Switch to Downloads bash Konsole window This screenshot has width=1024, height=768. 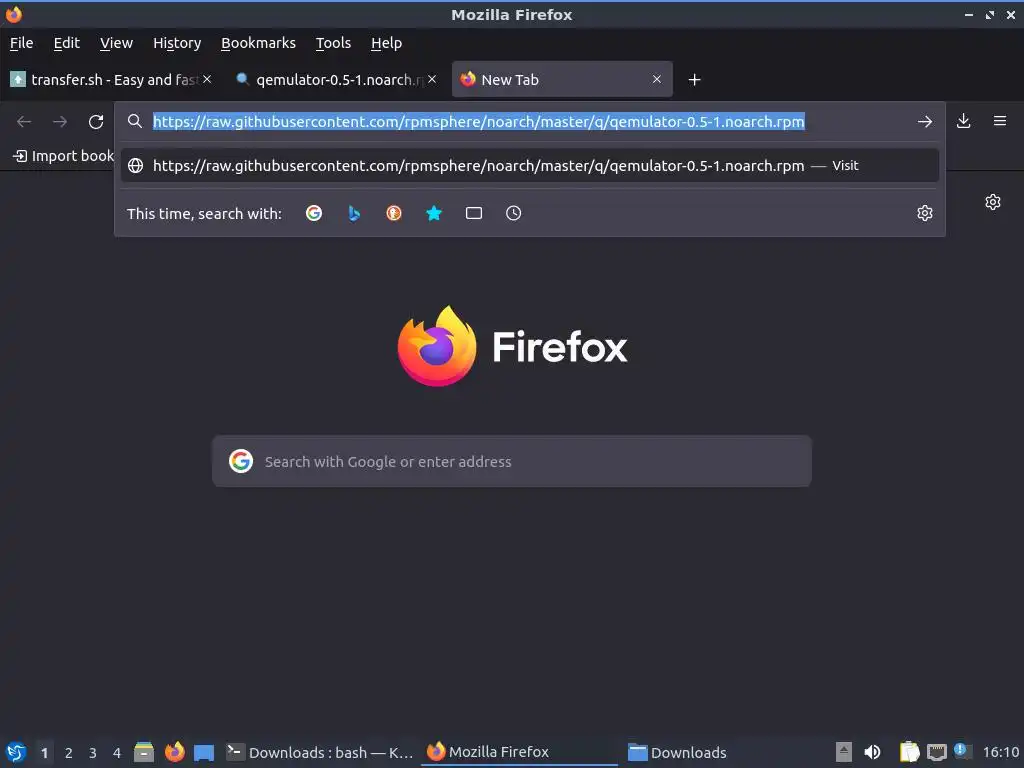[320, 752]
